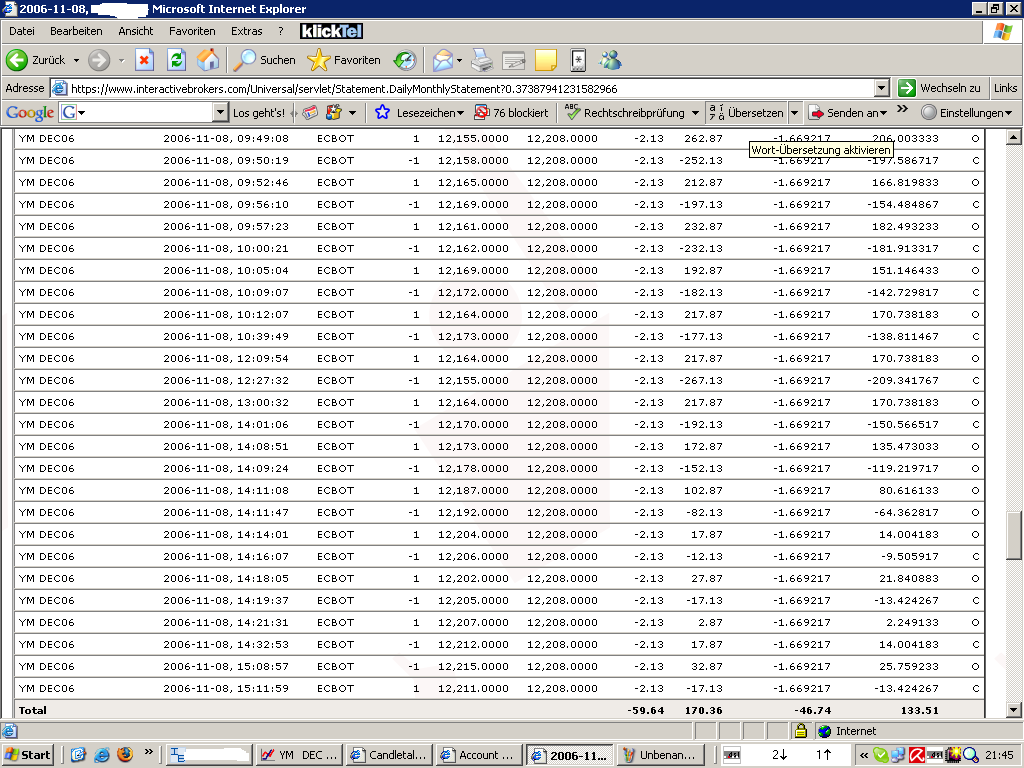This screenshot has width=1024, height=768.
Task: Refresh the page with the reload icon
Action: click(x=176, y=60)
